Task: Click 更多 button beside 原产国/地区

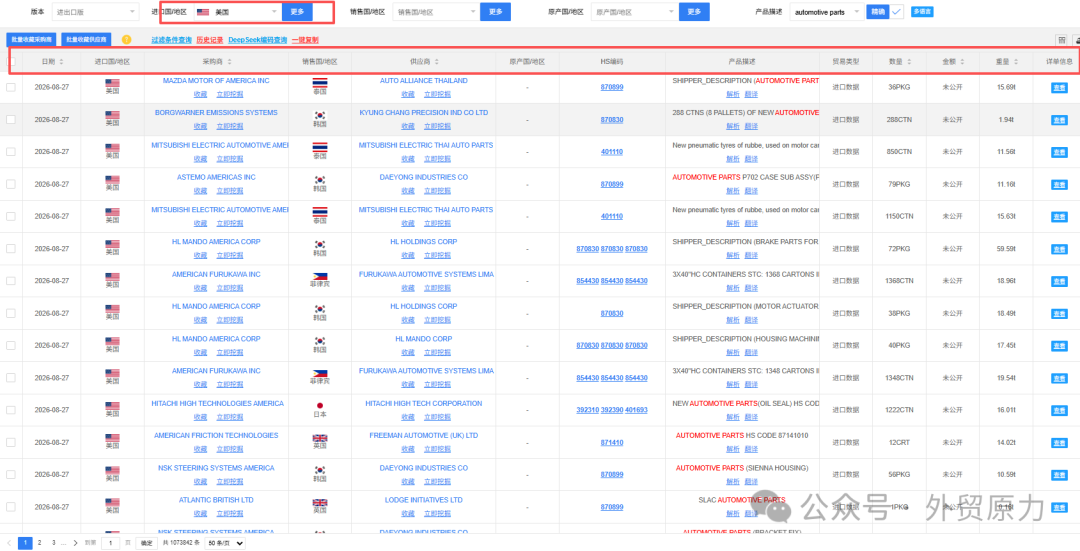Action: (694, 12)
